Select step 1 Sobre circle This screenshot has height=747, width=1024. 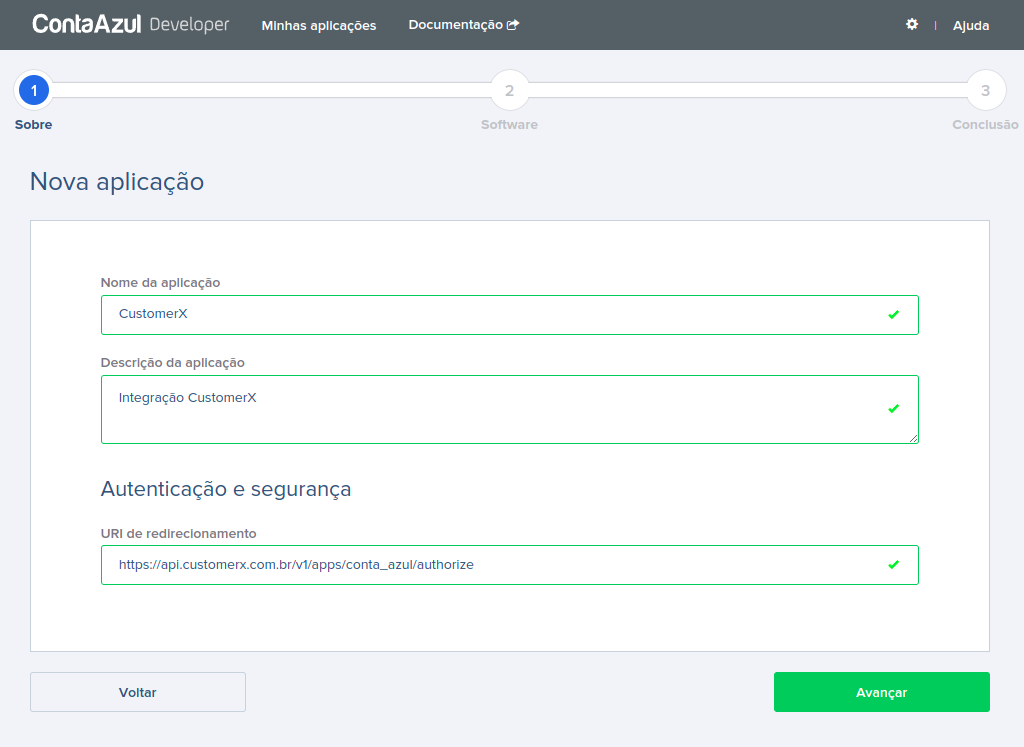coord(34,90)
